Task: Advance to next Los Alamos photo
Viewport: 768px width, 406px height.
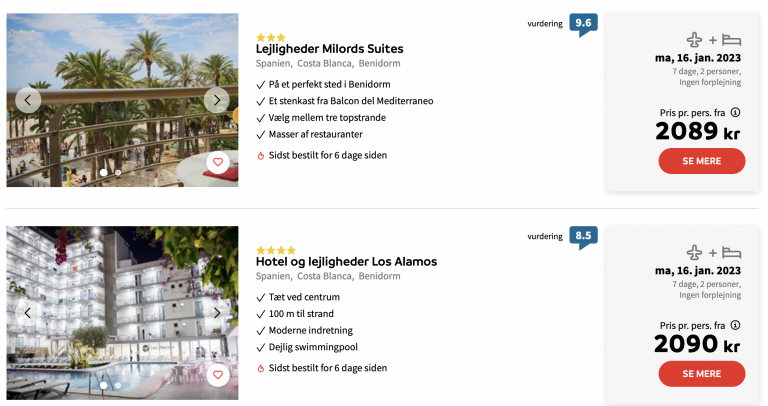Action: click(216, 313)
